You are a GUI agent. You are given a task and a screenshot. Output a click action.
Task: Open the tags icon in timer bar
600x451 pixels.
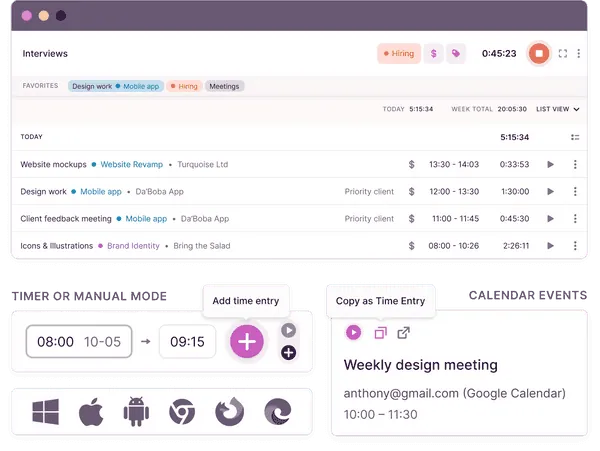(456, 54)
